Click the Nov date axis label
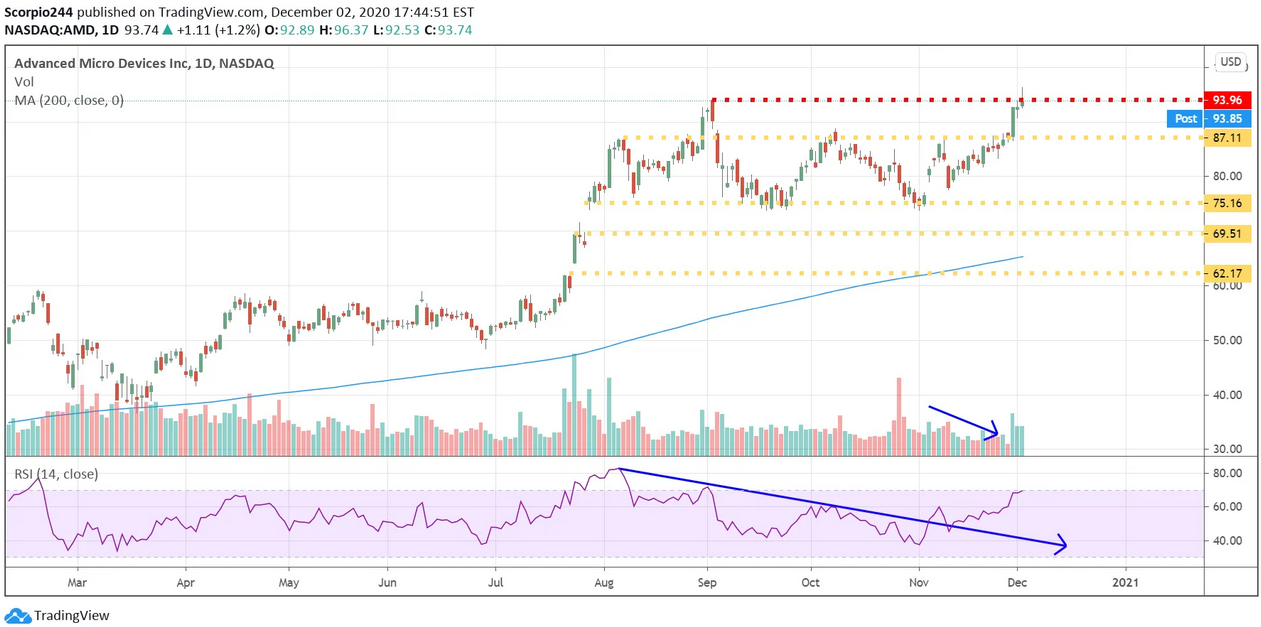This screenshot has height=627, width=1261. coord(918,580)
